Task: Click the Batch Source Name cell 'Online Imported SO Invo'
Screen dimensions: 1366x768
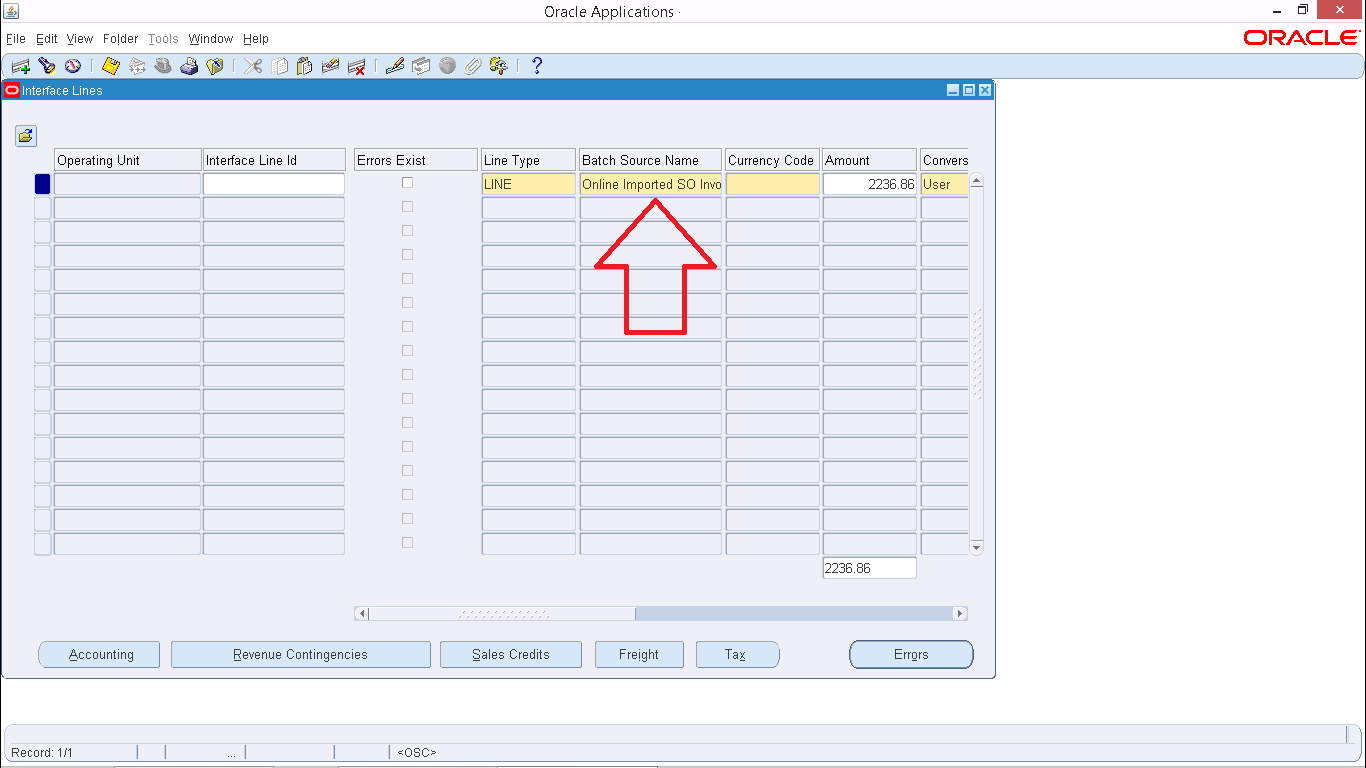Action: [x=651, y=184]
